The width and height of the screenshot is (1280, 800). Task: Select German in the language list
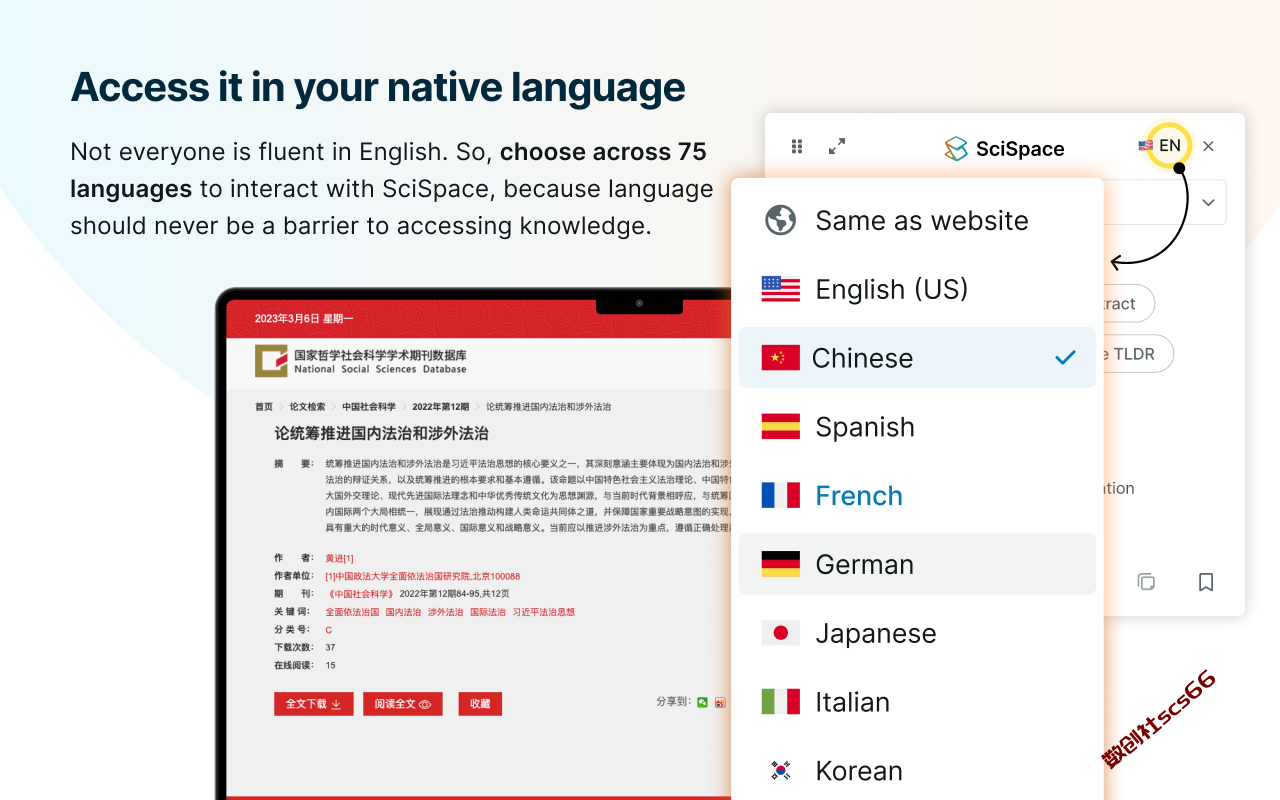pyautogui.click(x=917, y=565)
